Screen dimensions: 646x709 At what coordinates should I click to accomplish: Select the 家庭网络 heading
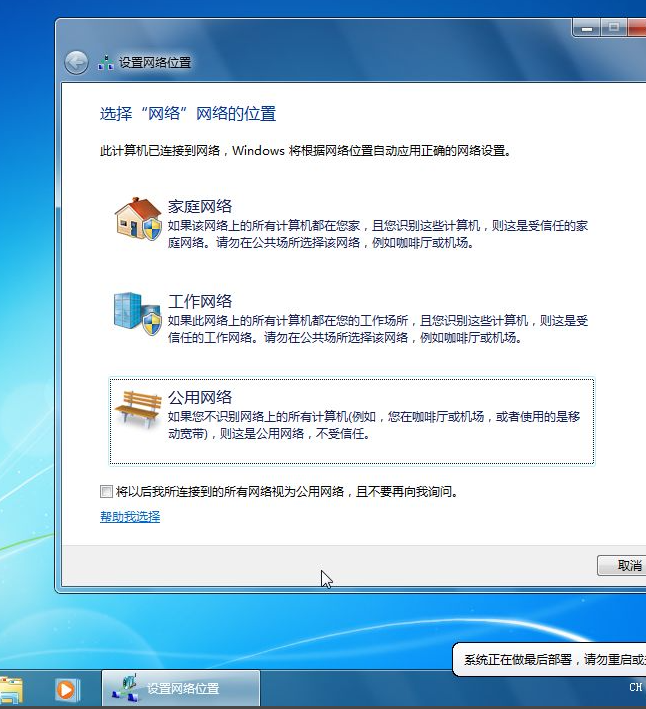point(200,206)
